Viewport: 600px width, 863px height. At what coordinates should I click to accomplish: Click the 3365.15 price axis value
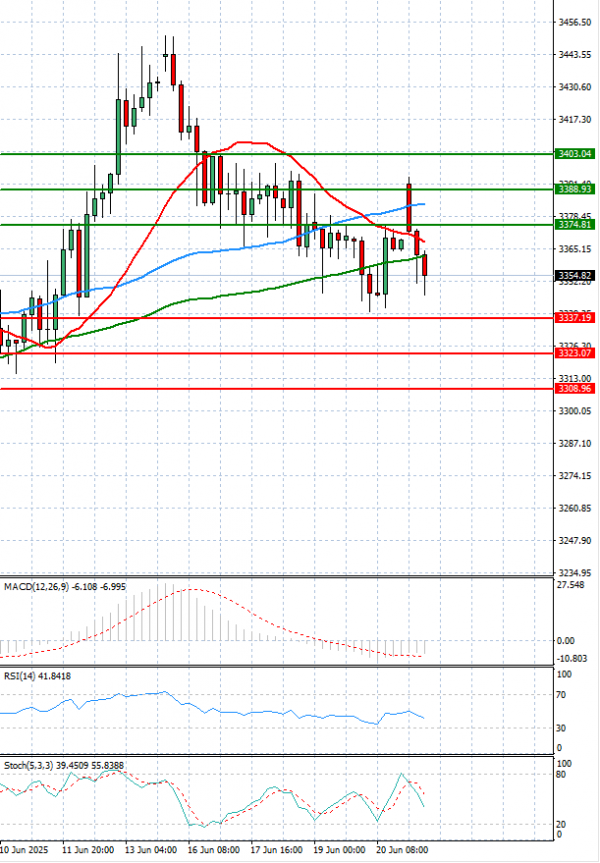575,249
